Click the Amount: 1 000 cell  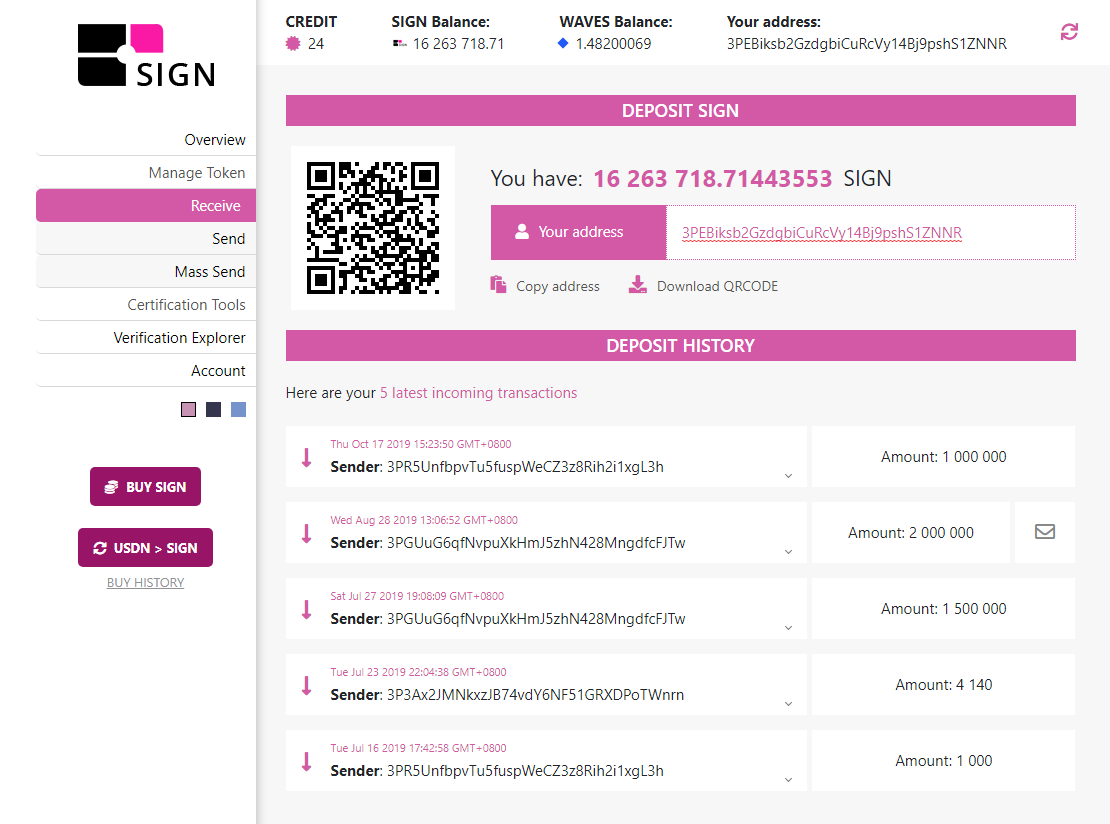click(x=943, y=760)
